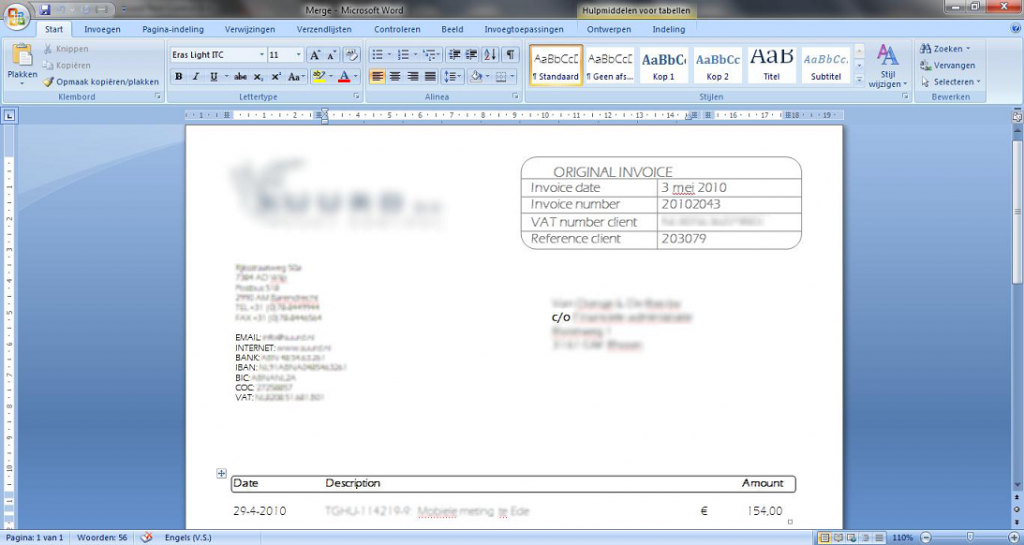Click the red font color button
This screenshot has width=1024, height=545.
(x=344, y=76)
